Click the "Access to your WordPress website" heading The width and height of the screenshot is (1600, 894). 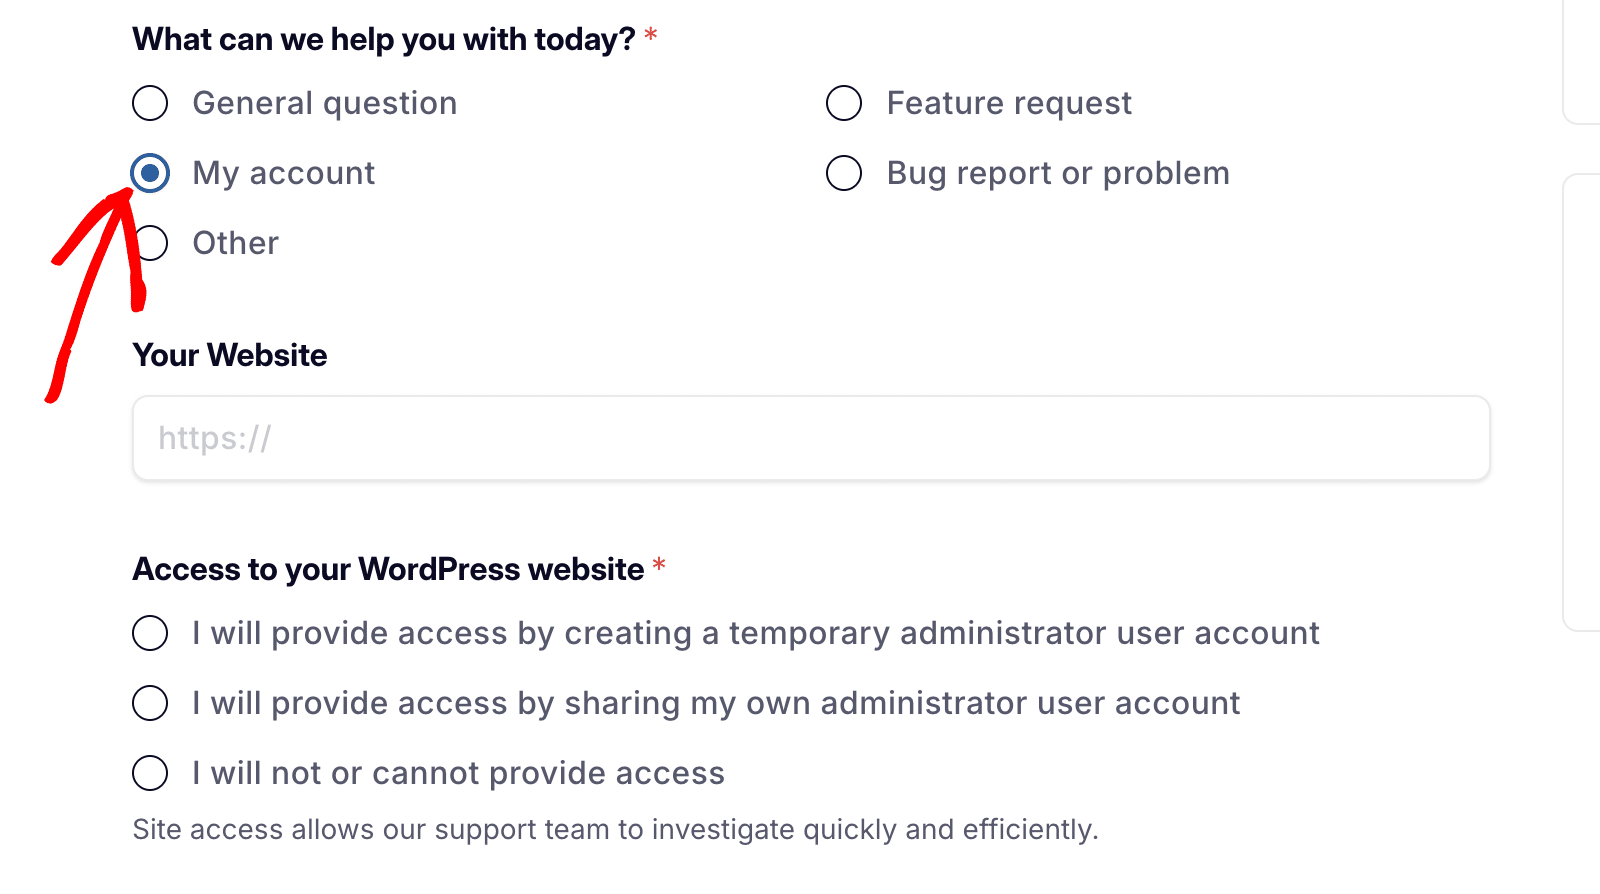click(x=388, y=568)
